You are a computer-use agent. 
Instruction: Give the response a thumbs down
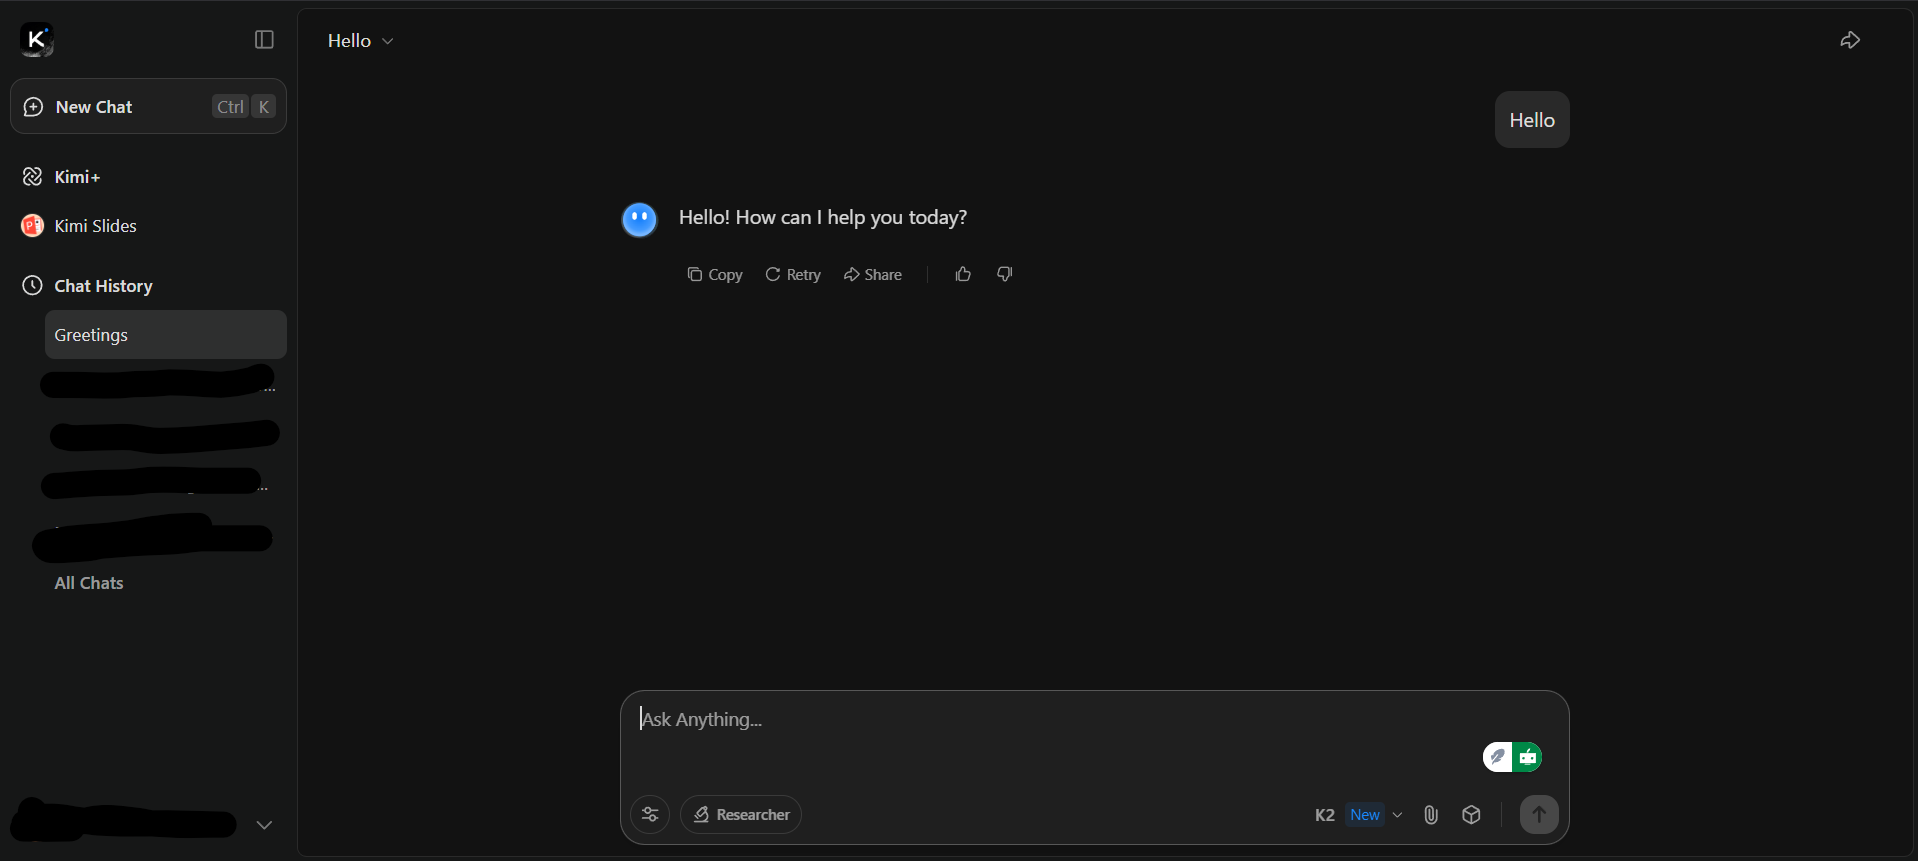coord(1005,274)
